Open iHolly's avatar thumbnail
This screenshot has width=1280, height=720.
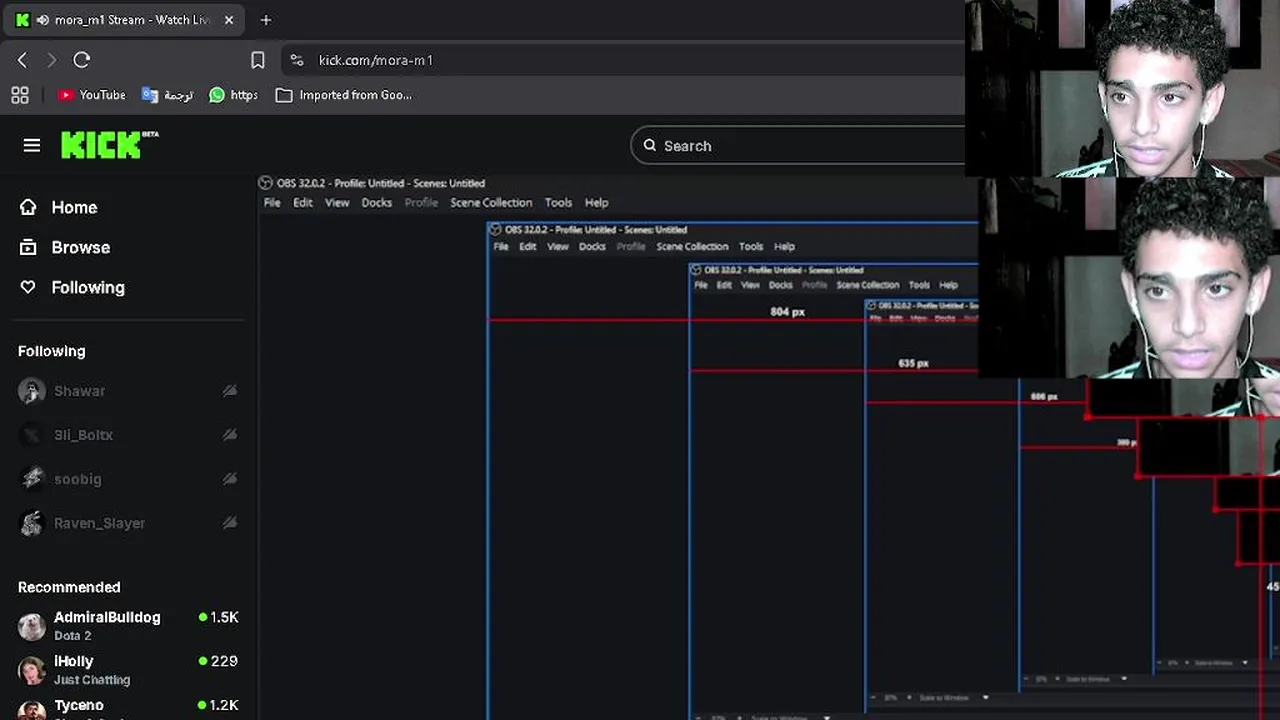(32, 671)
